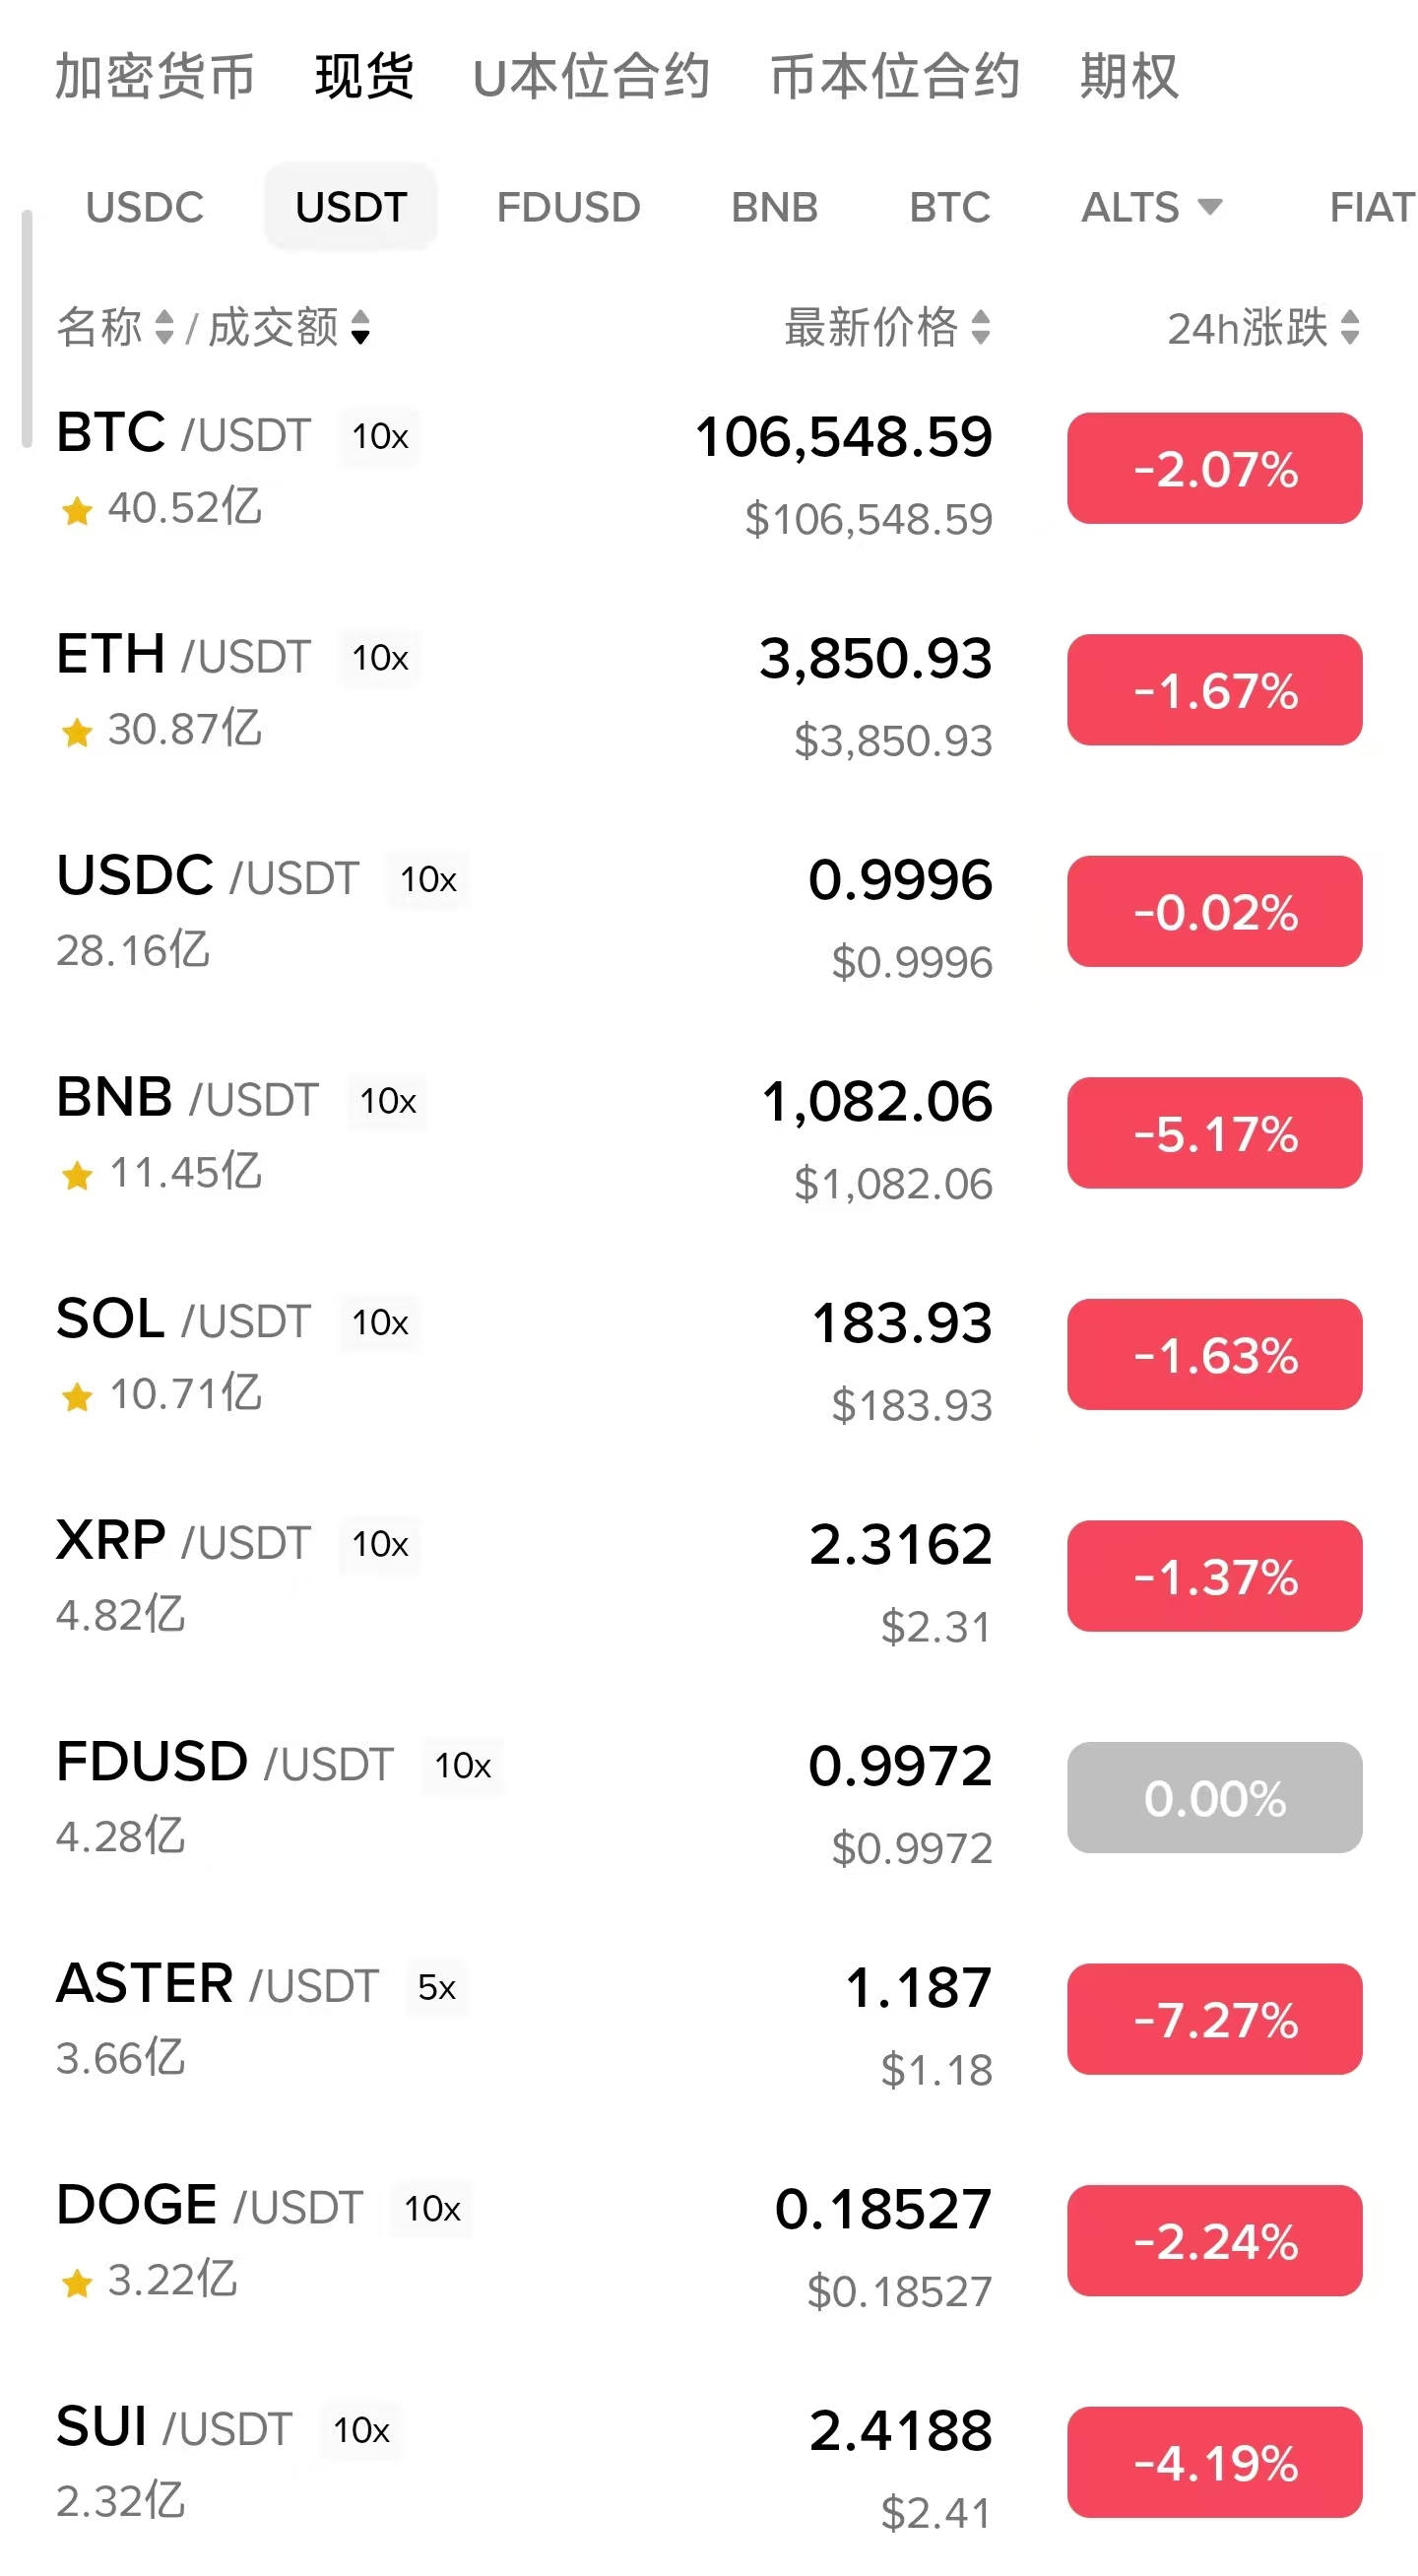Tap the ASTER 5x leverage badge
Screen dimensions: 1418x2576
pyautogui.click(x=437, y=1987)
